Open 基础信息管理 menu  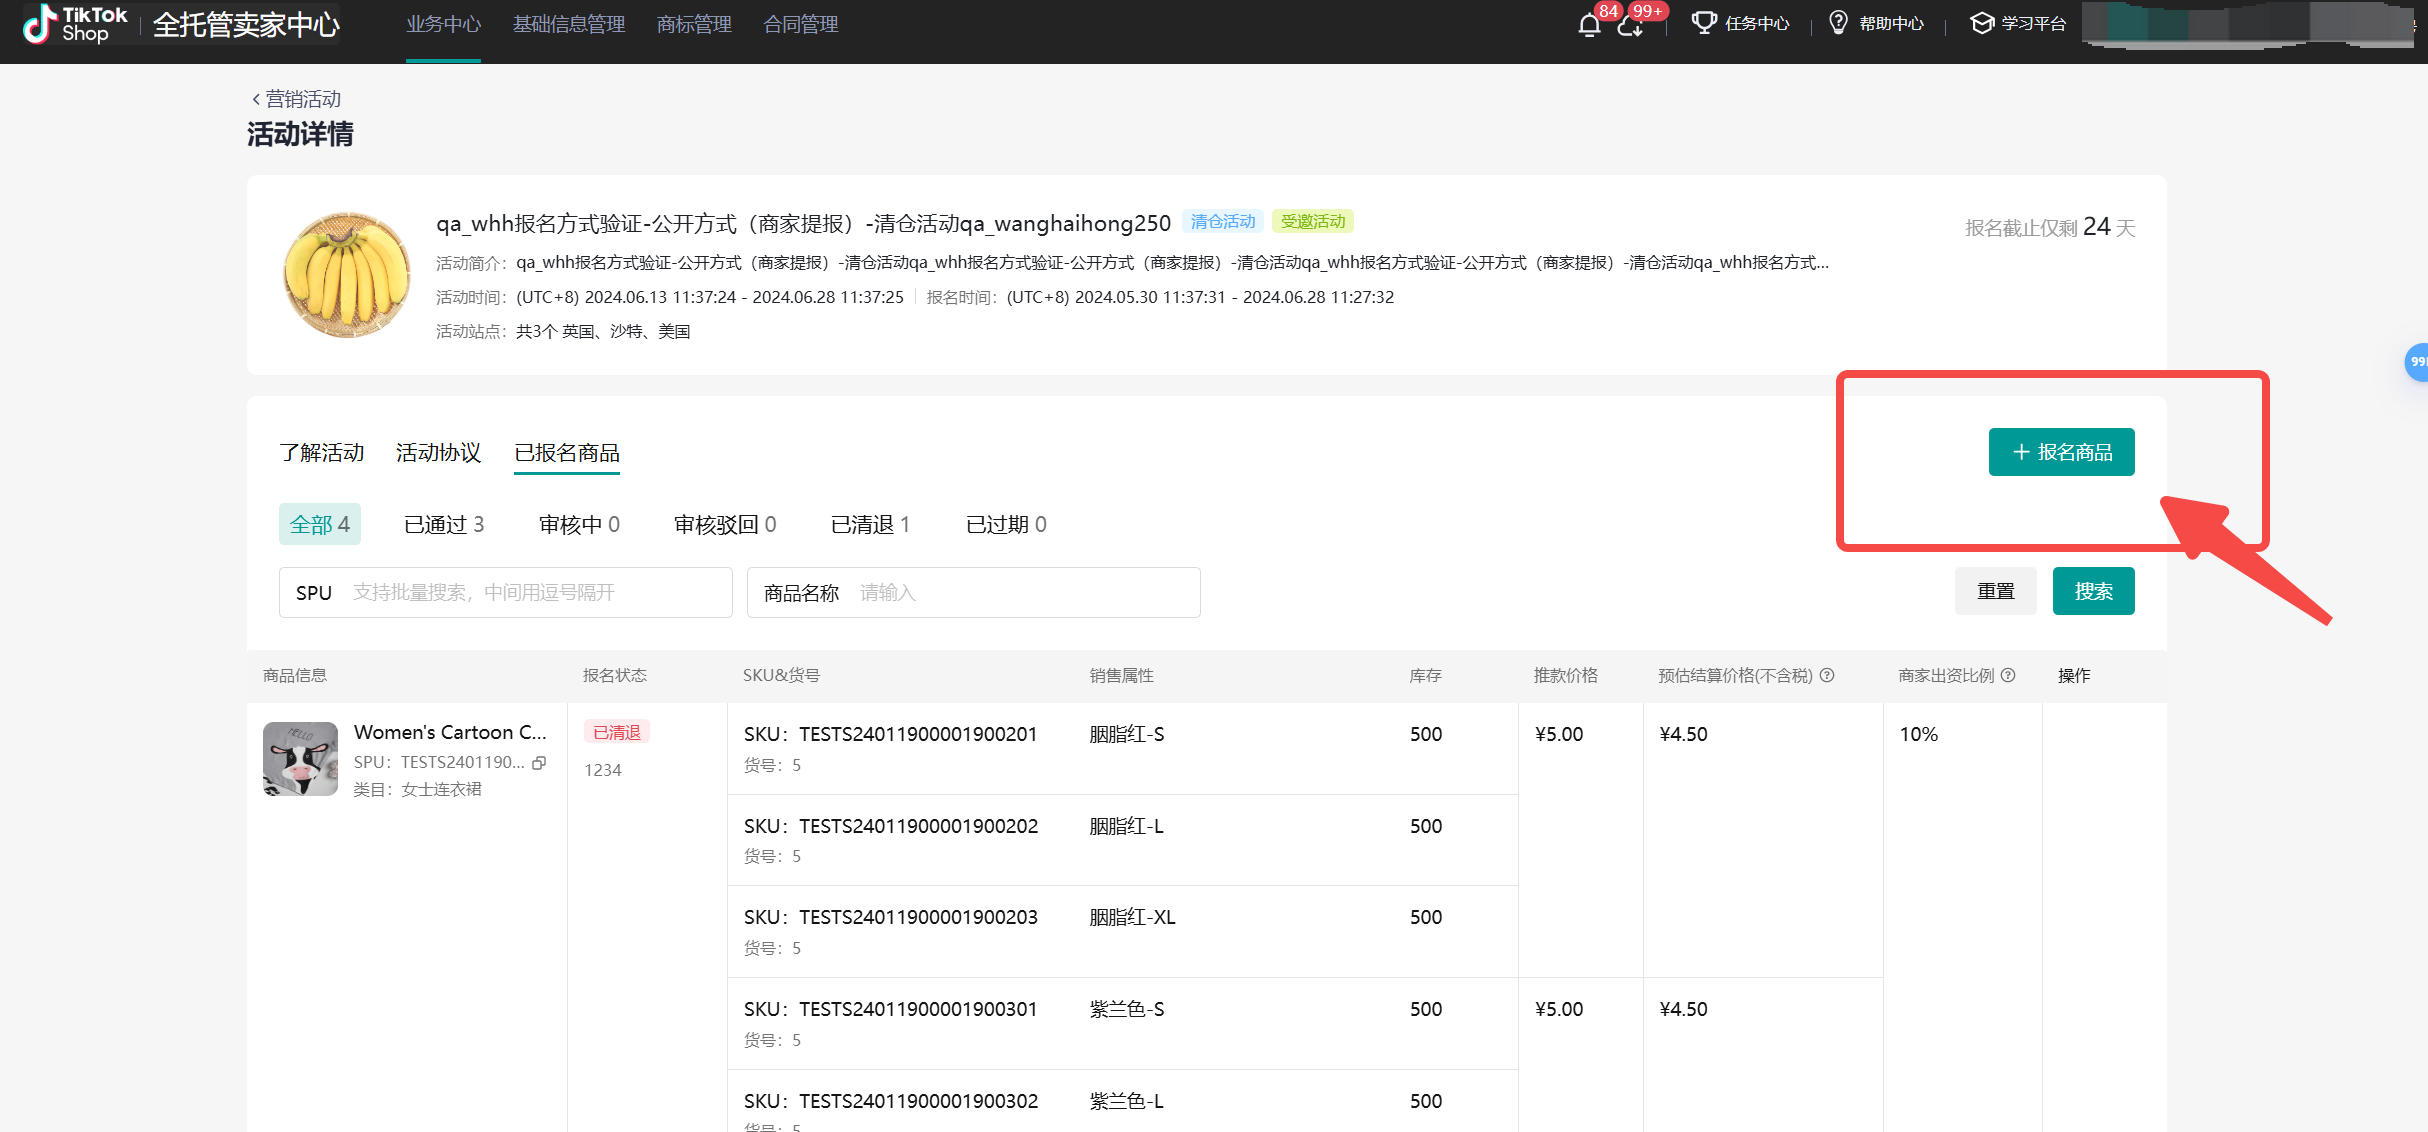point(569,24)
